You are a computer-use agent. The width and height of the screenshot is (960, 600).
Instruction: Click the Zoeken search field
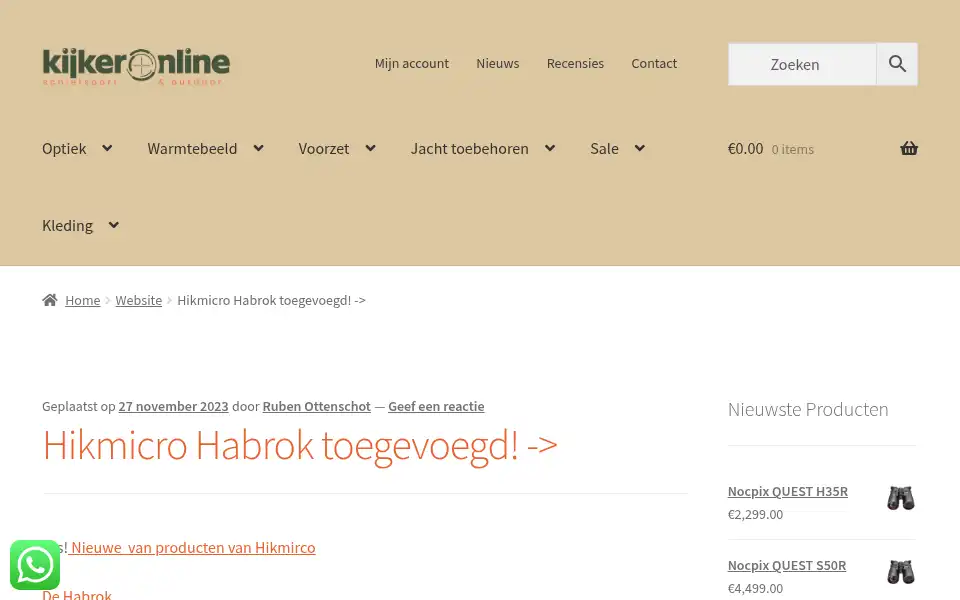(802, 64)
